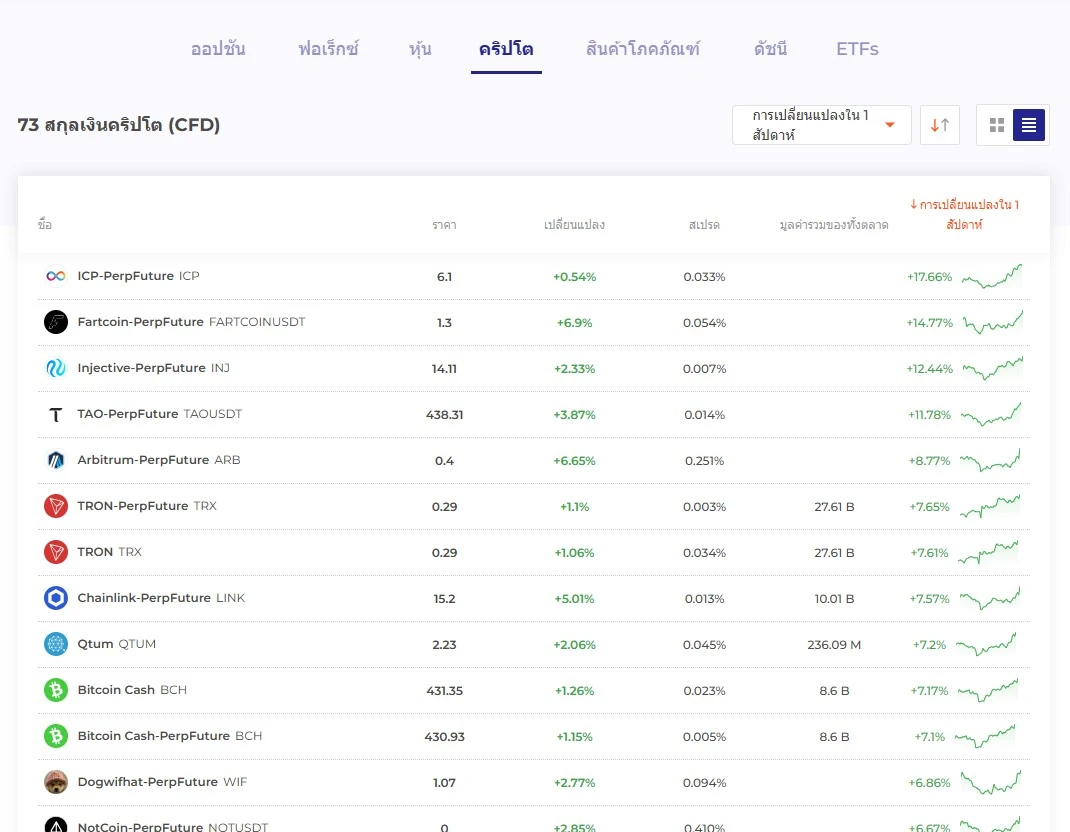Sort by the ราคา column header
This screenshot has height=832, width=1070.
pyautogui.click(x=444, y=225)
